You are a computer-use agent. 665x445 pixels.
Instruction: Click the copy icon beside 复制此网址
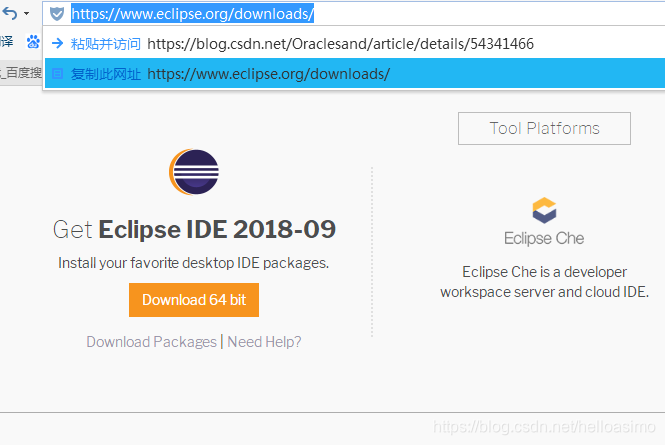pyautogui.click(x=57, y=74)
